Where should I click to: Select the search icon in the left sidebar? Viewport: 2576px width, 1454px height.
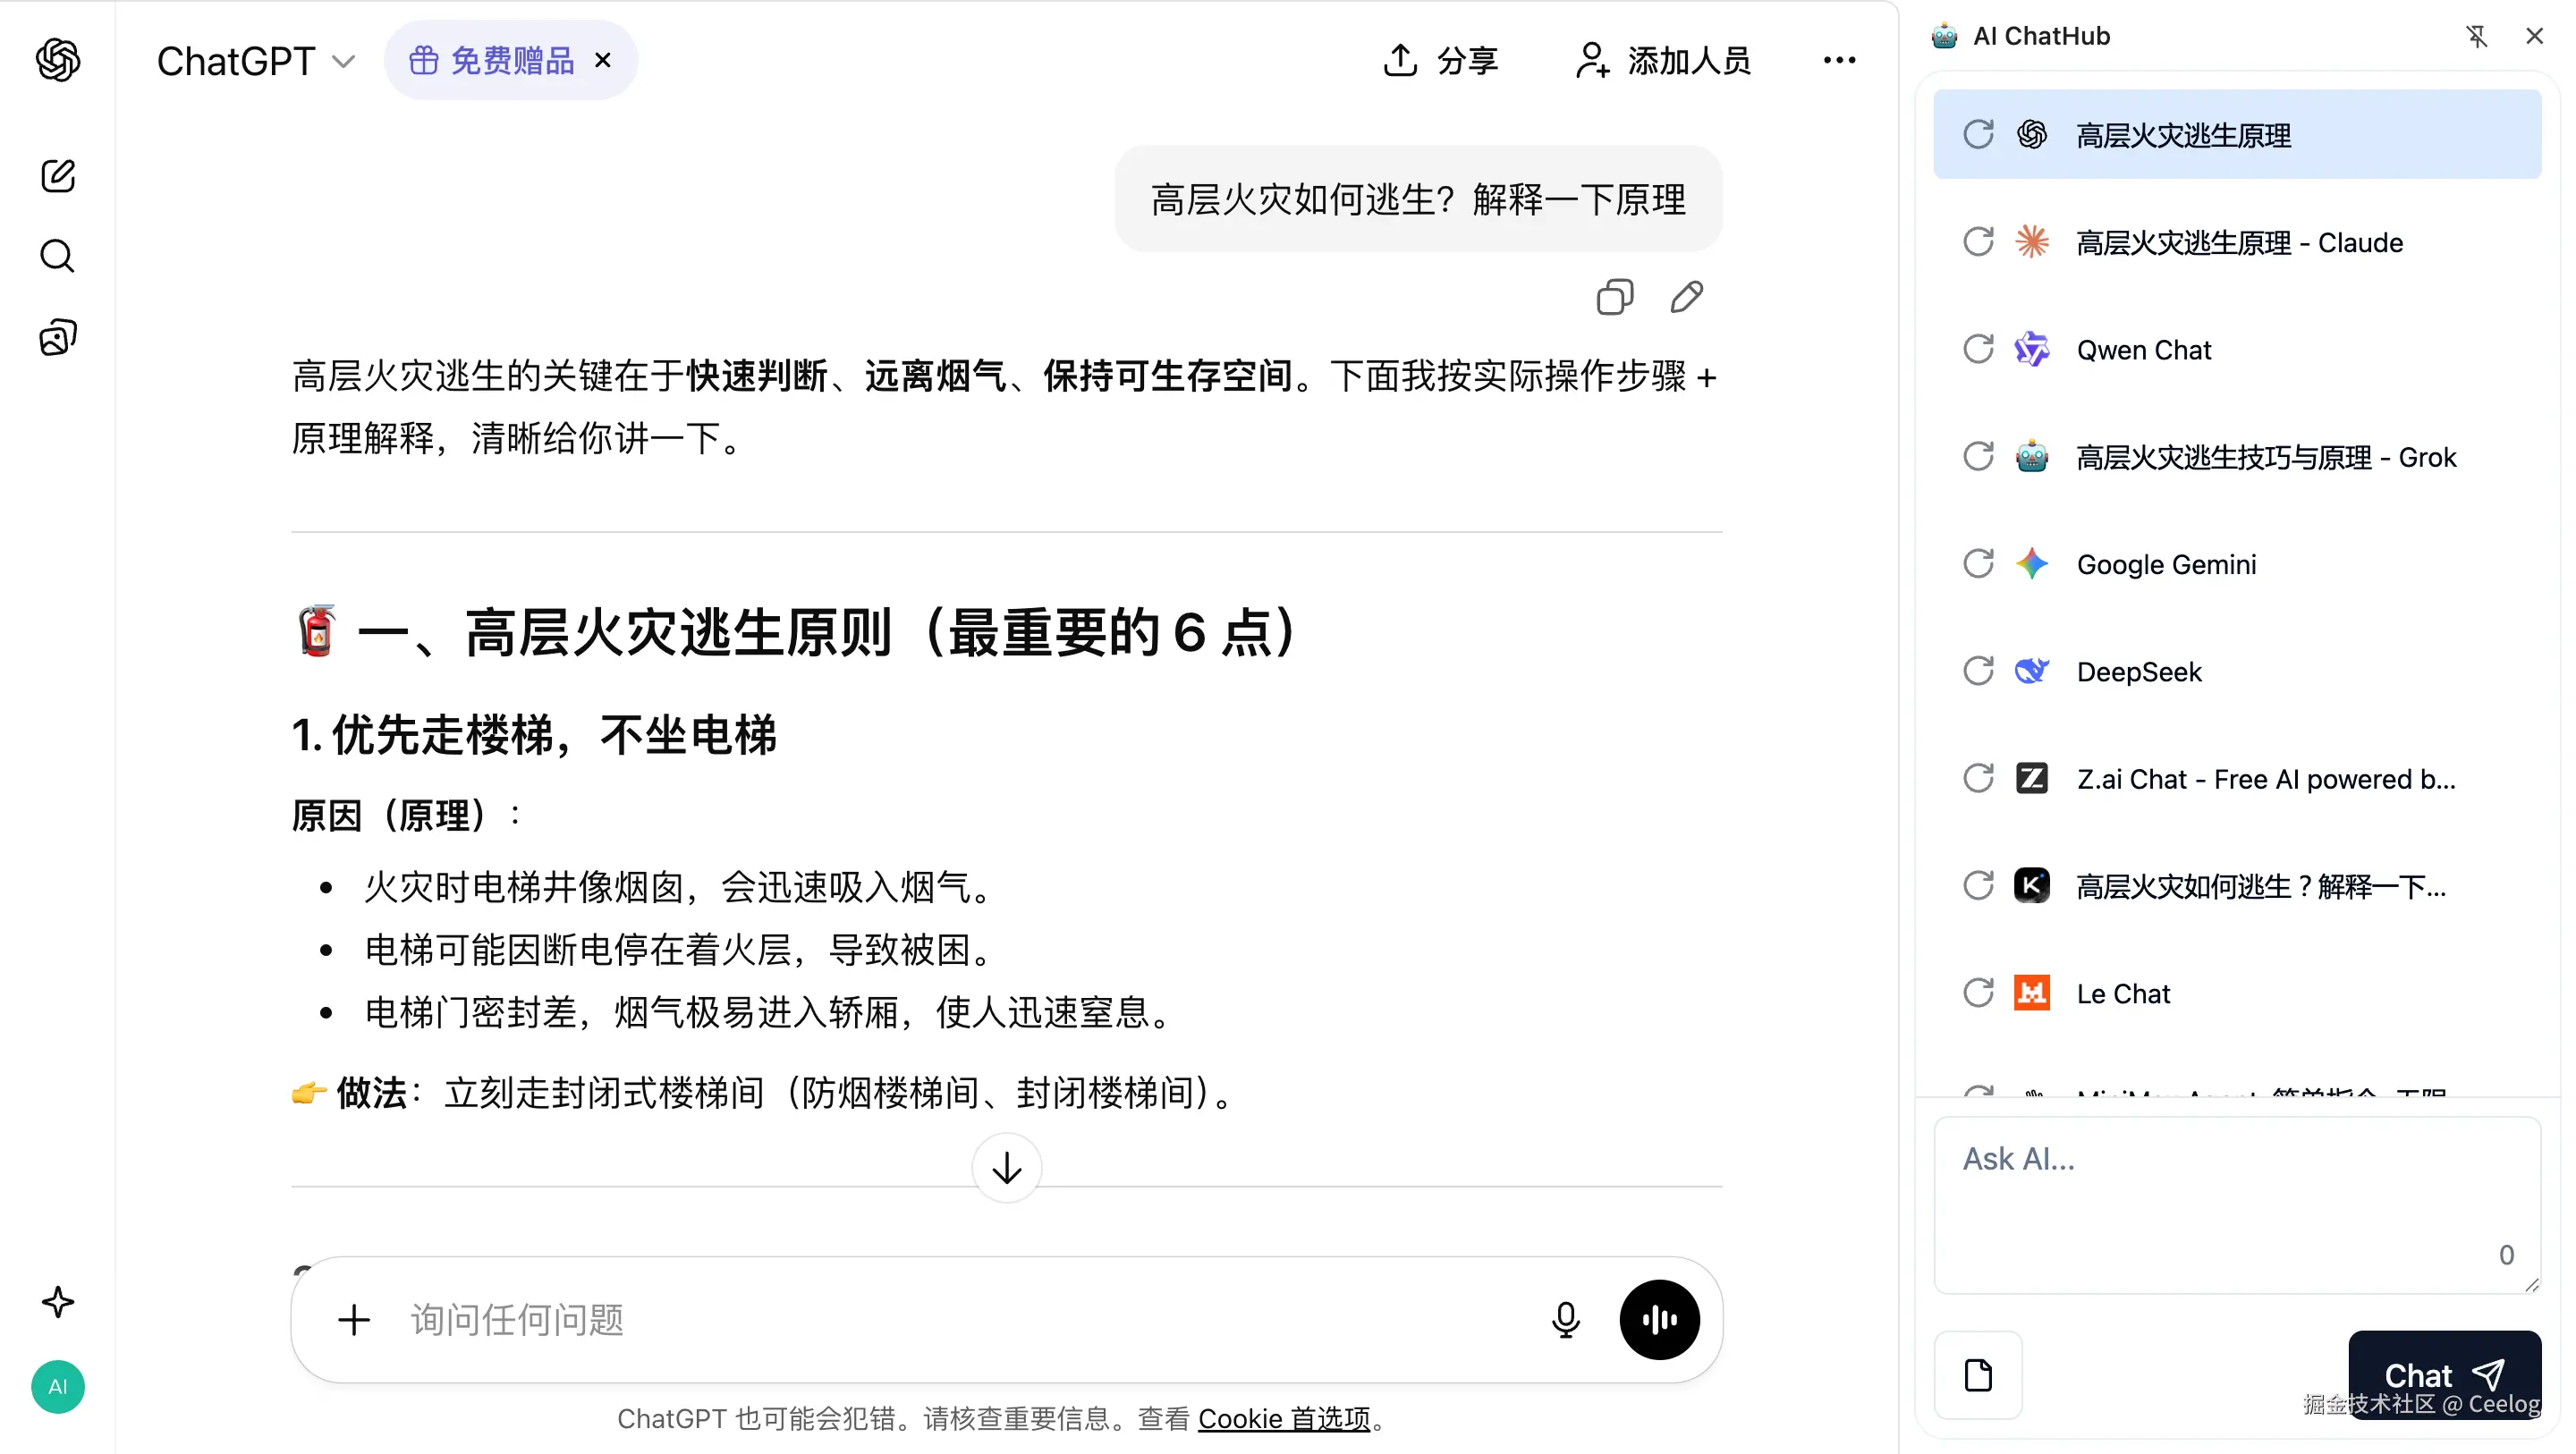coord(57,256)
